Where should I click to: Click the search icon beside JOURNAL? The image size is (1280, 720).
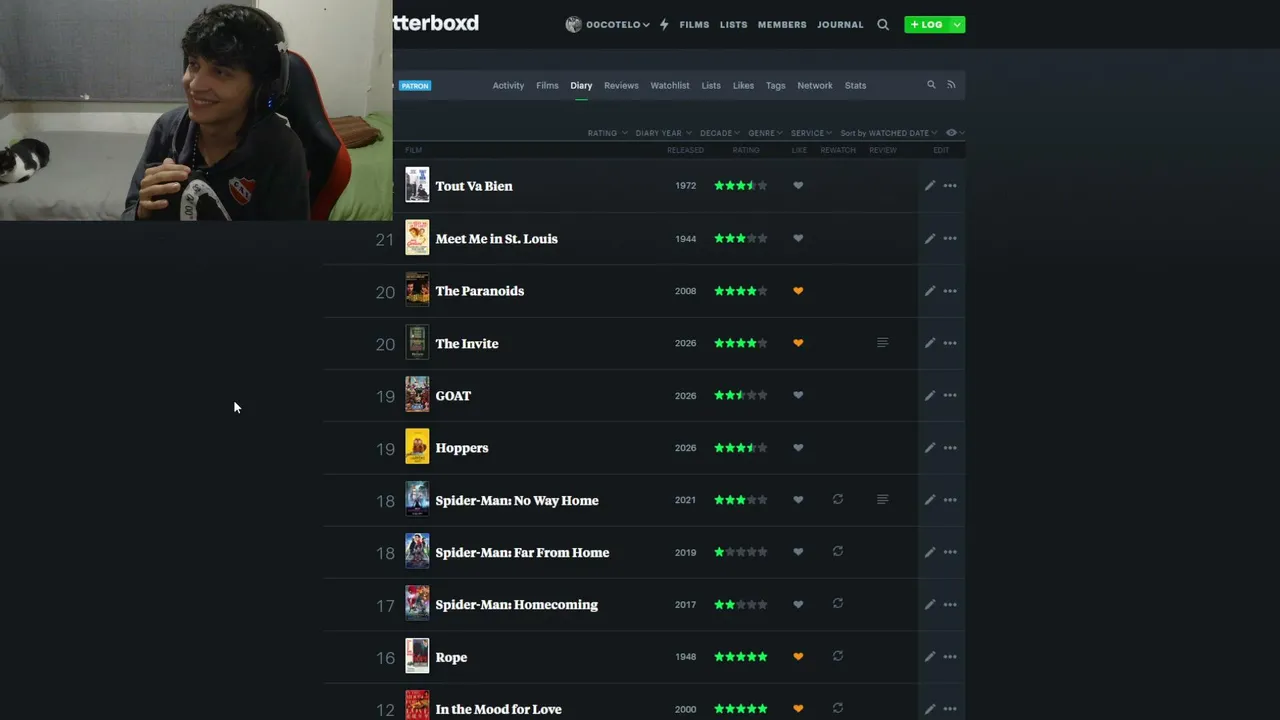point(883,24)
